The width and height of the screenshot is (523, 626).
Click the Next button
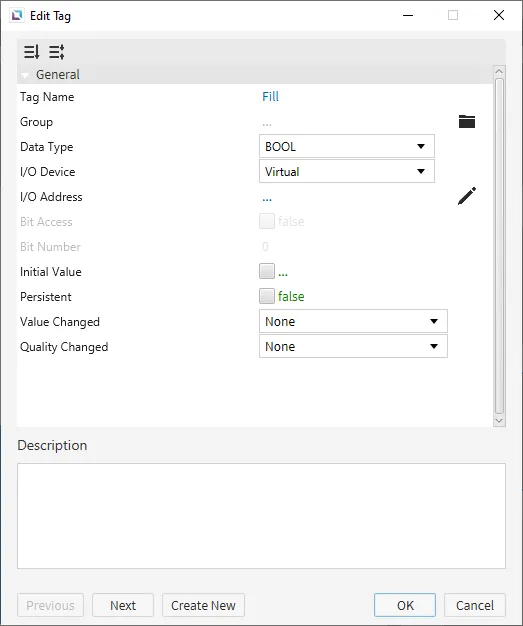click(123, 605)
